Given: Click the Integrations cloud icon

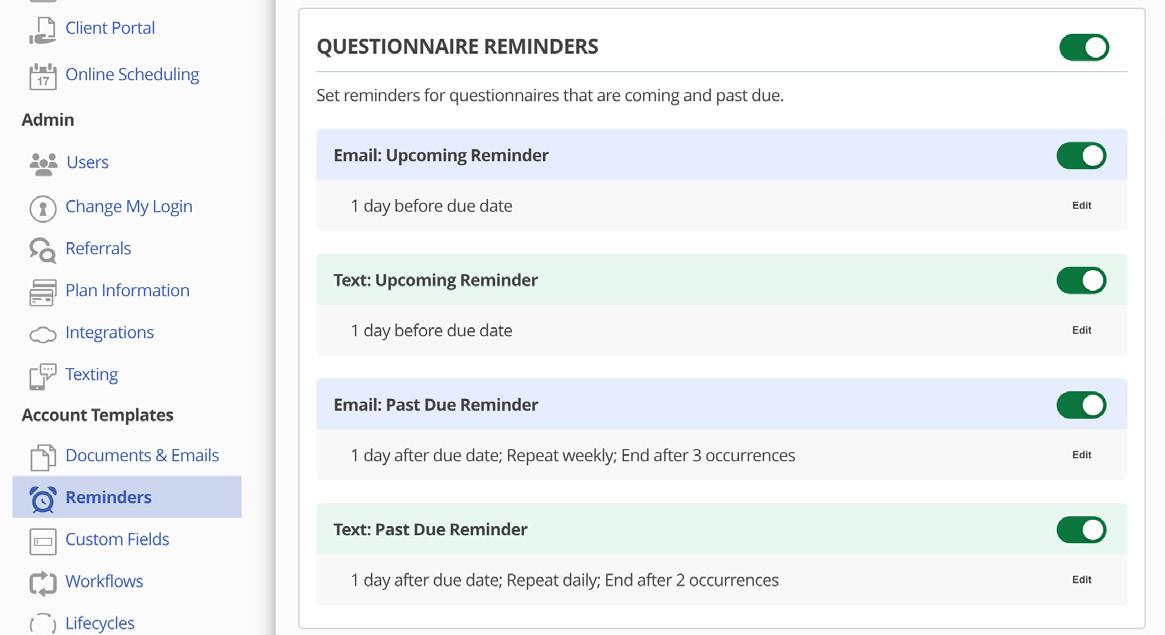Looking at the screenshot, I should click(42, 334).
